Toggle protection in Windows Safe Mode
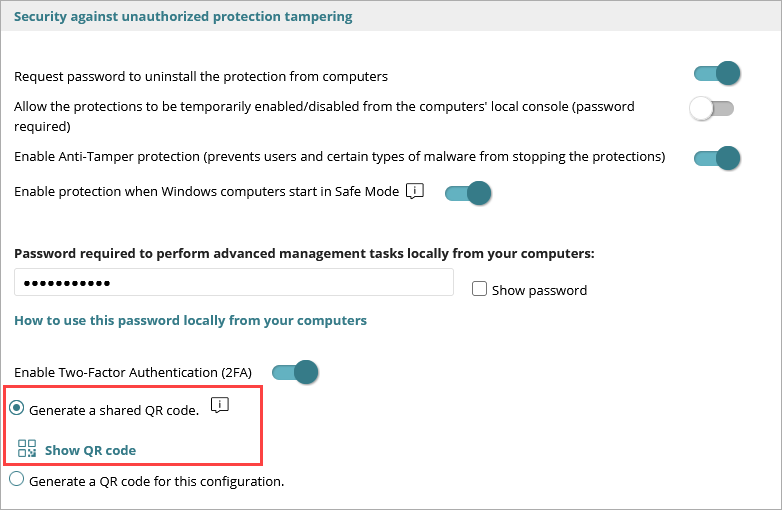782x510 pixels. [x=467, y=192]
